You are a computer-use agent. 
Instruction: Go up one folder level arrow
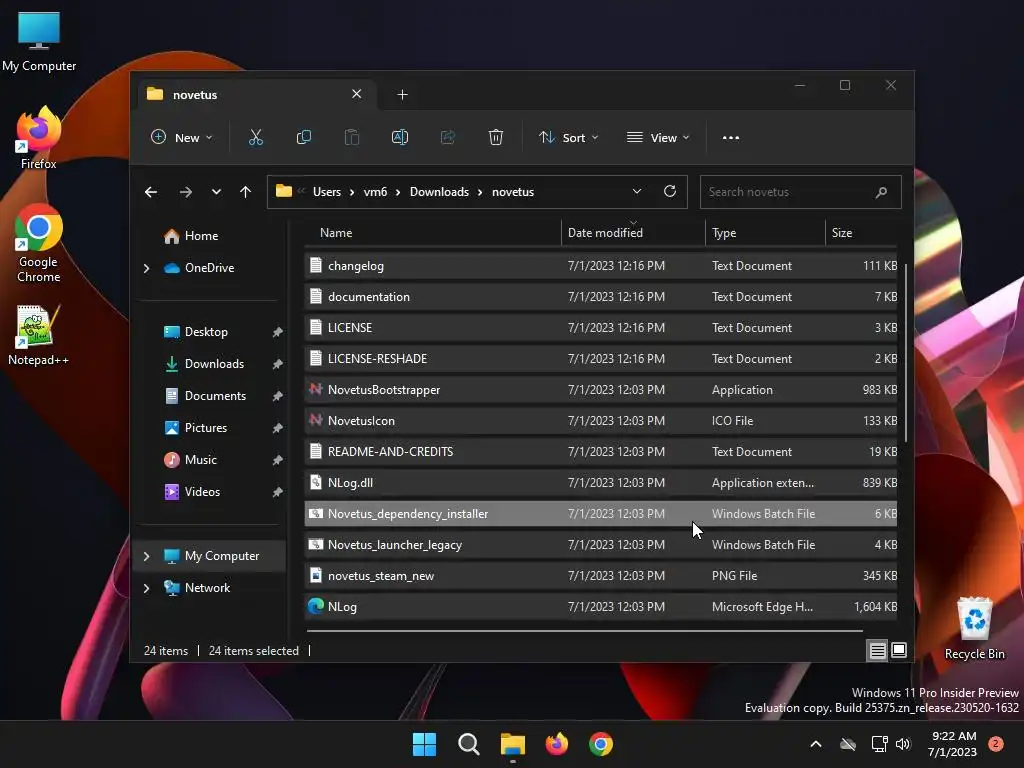pyautogui.click(x=246, y=192)
